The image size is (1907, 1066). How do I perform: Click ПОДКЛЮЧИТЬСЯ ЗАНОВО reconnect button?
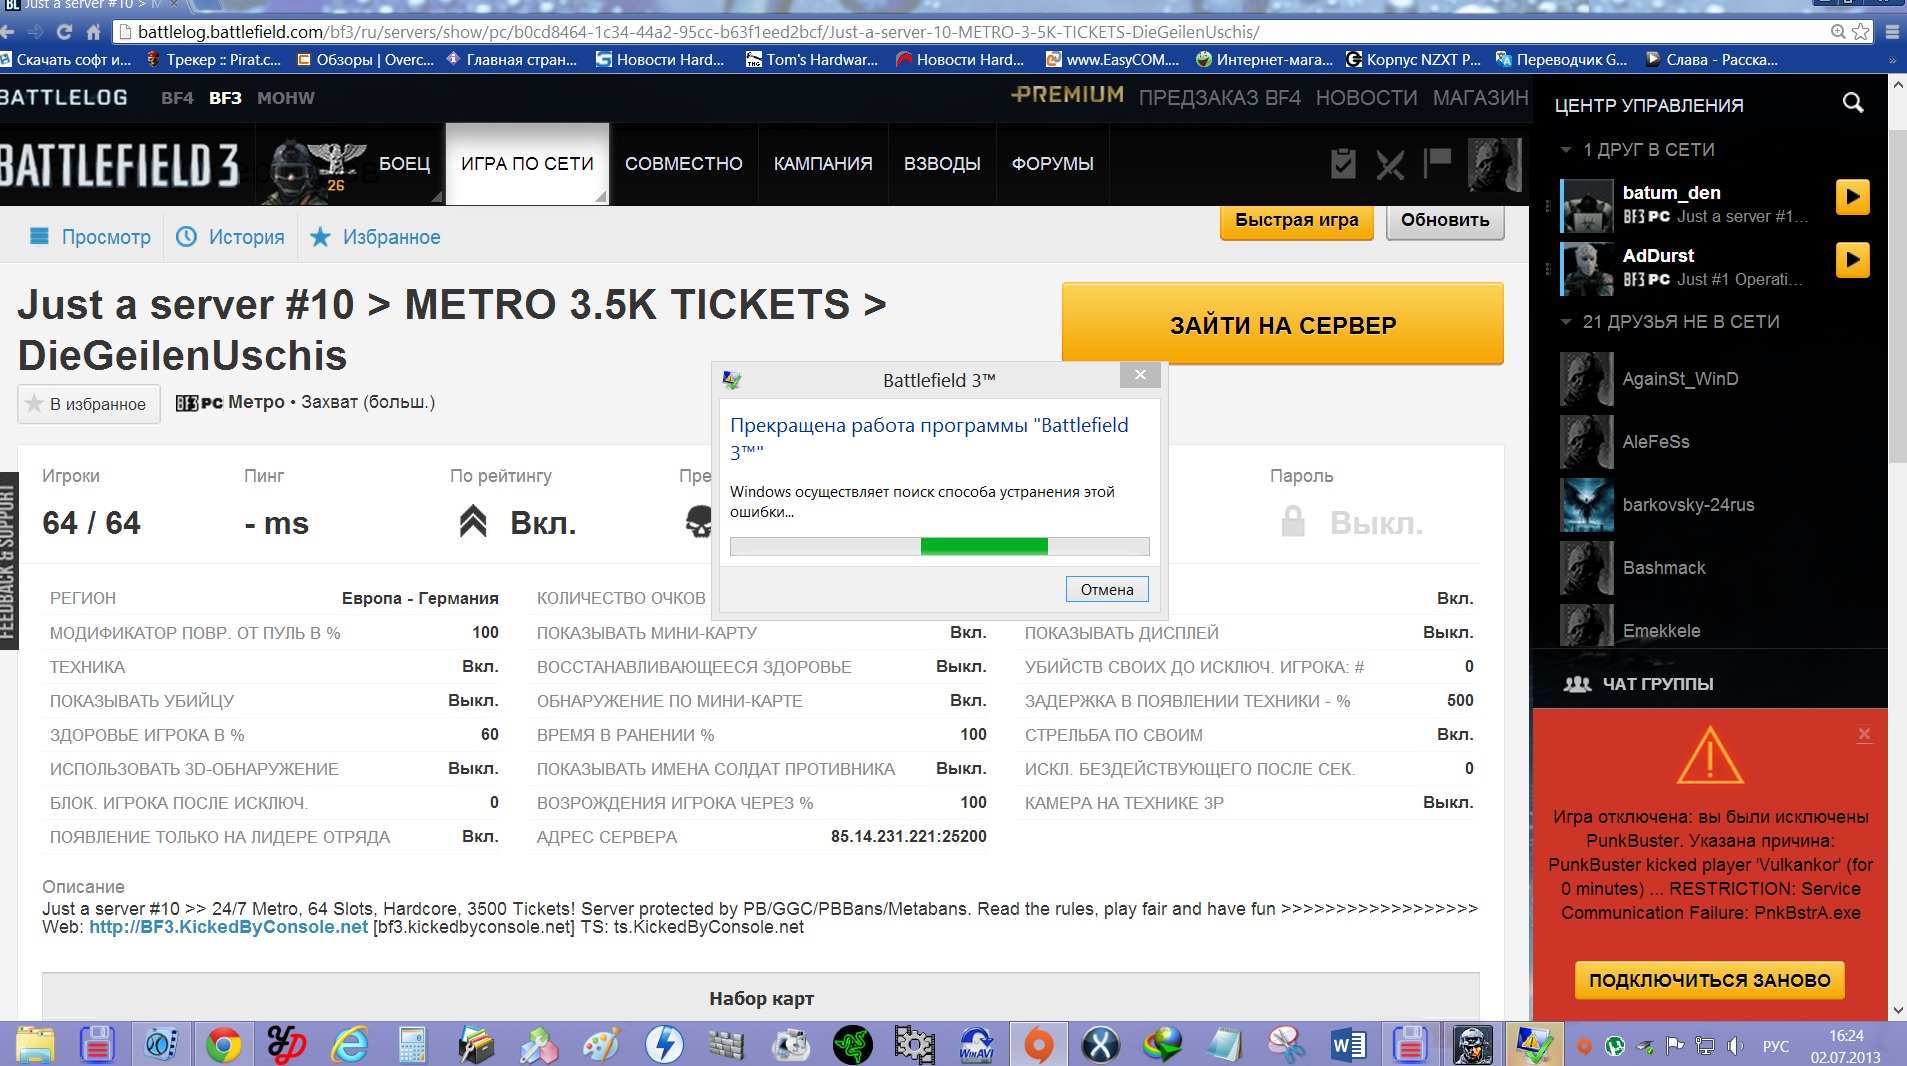tap(1709, 980)
